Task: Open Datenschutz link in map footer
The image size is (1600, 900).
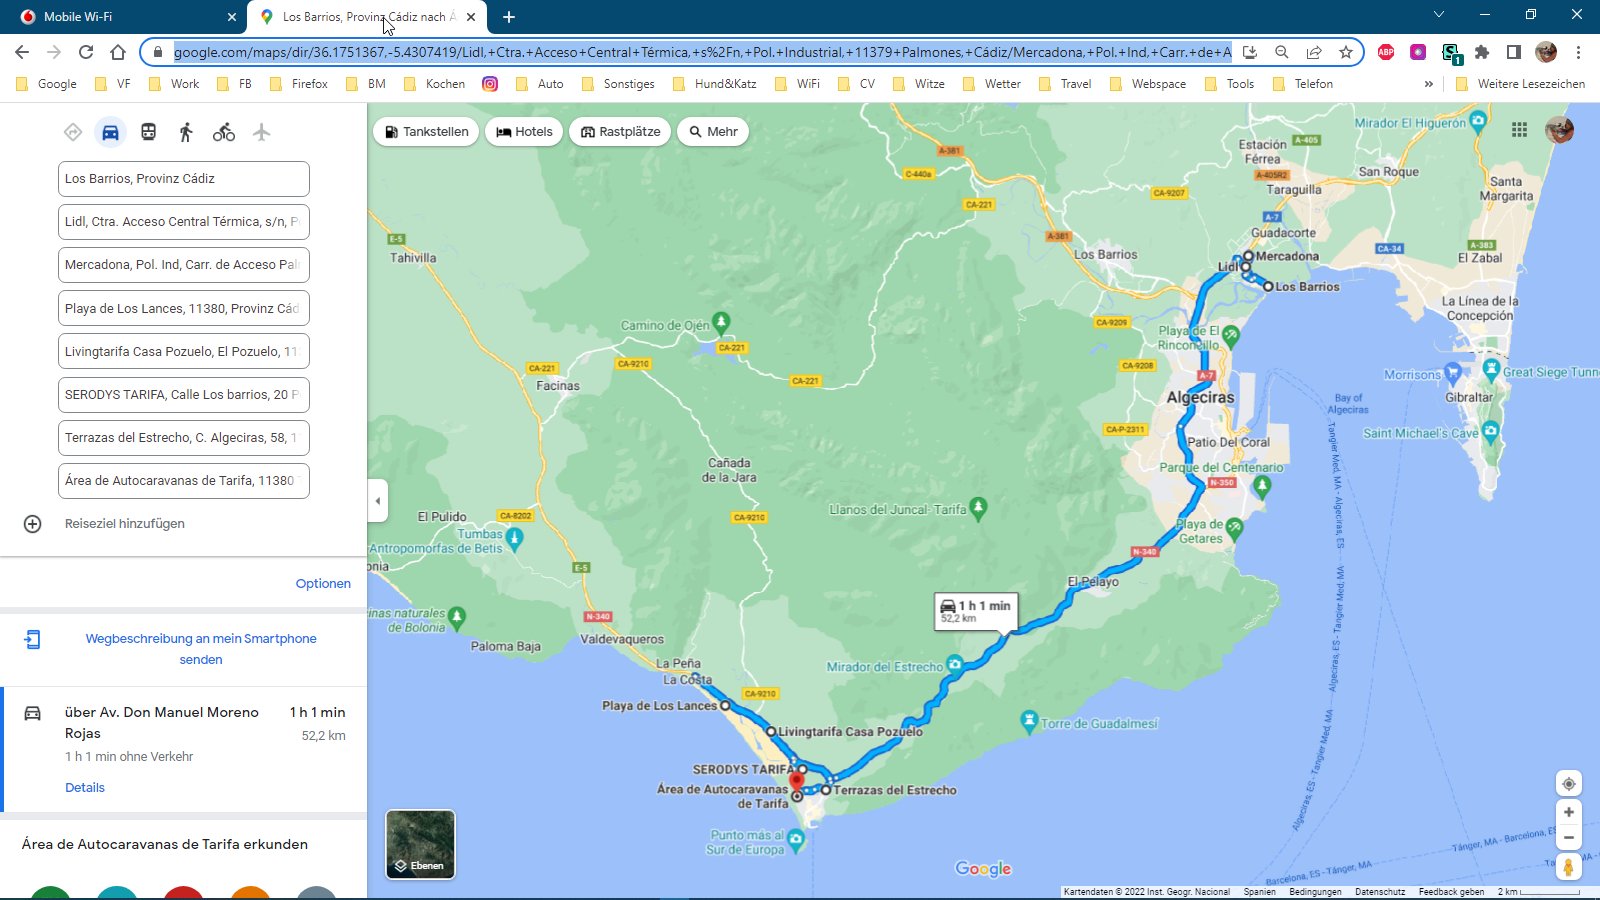Action: [1380, 892]
